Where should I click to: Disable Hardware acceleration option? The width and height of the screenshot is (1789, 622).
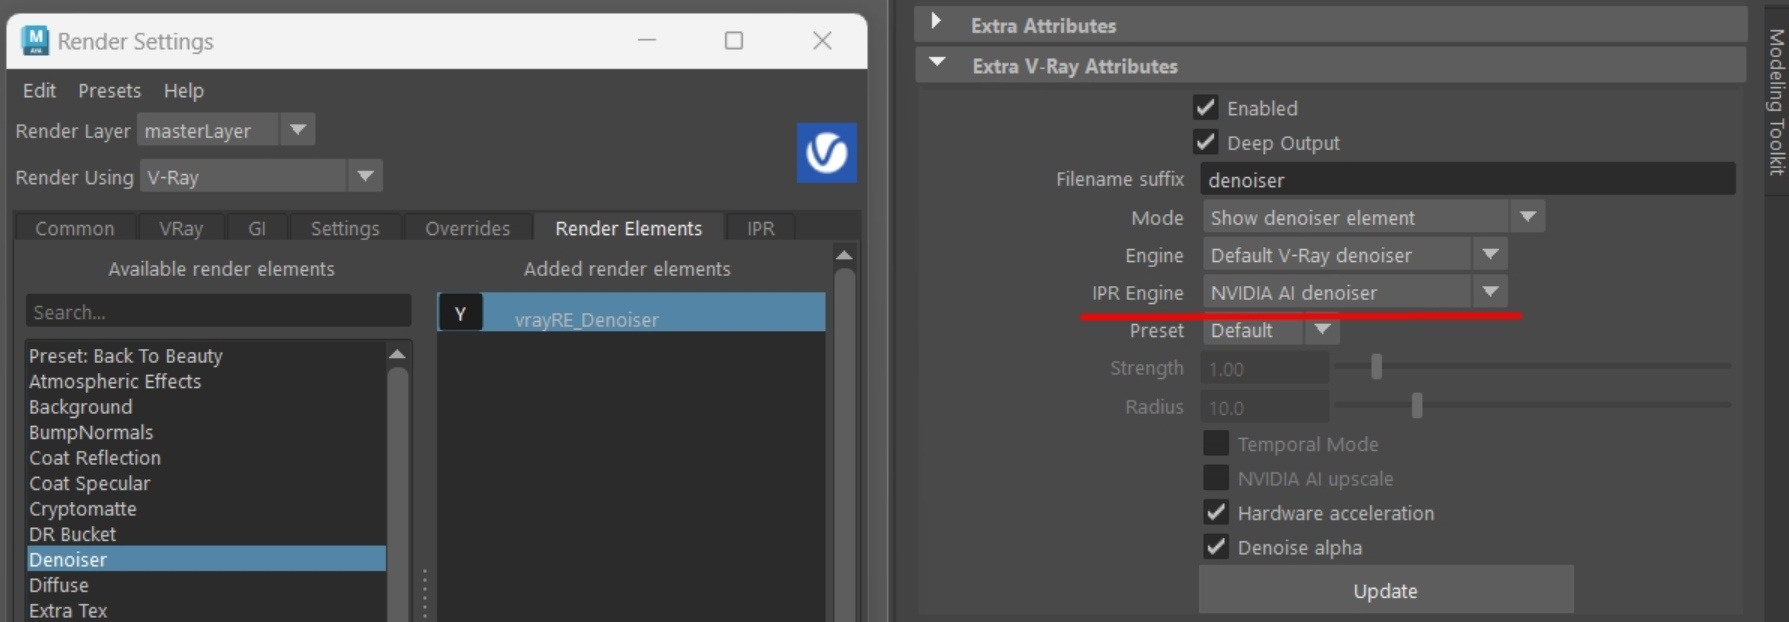[x=1216, y=513]
